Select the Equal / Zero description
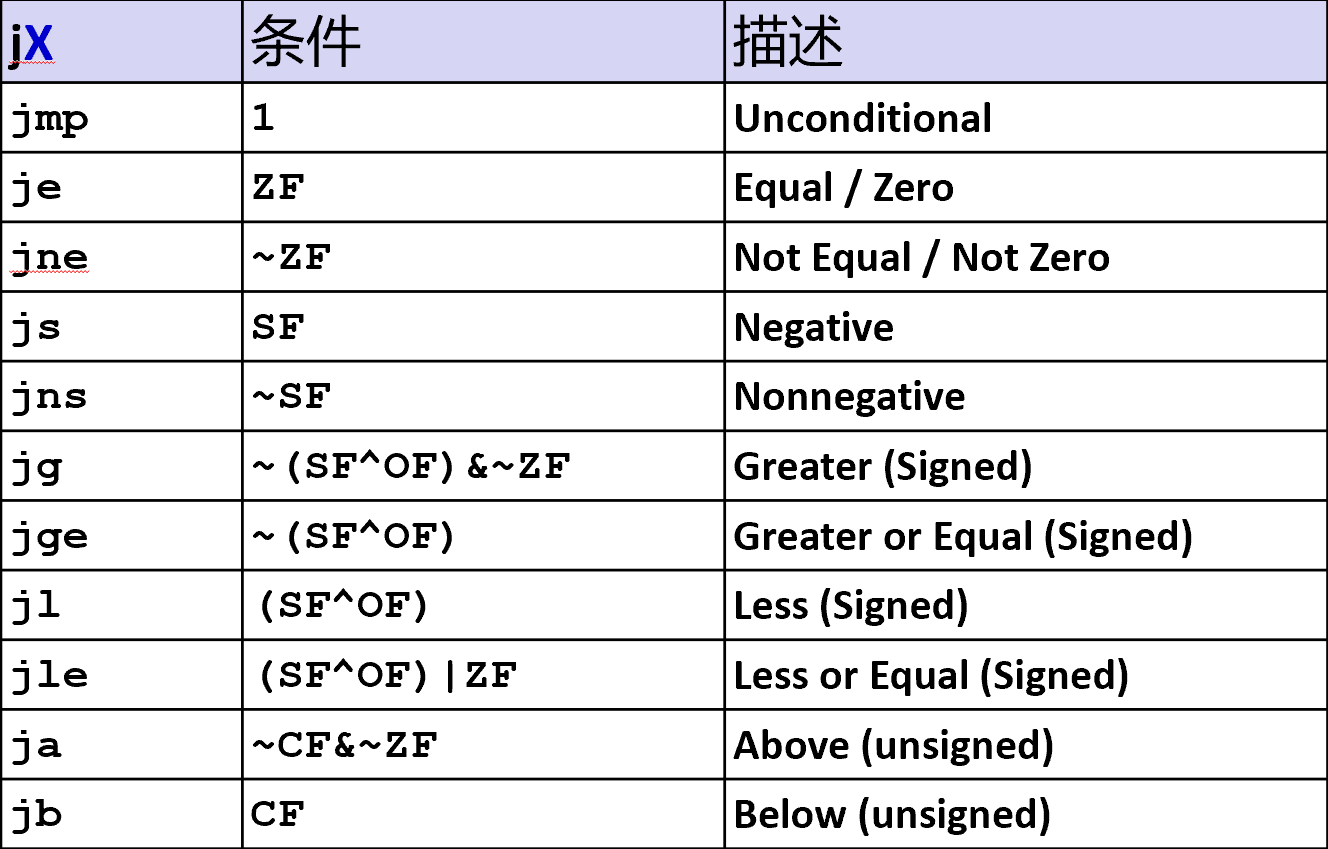 (843, 188)
